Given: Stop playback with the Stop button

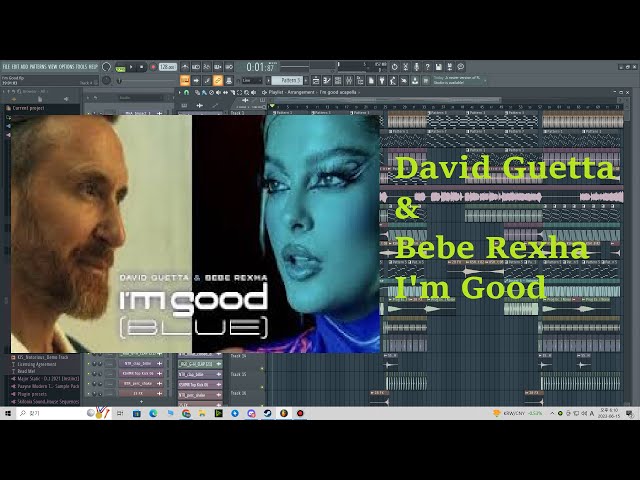Looking at the screenshot, I should [x=141, y=67].
